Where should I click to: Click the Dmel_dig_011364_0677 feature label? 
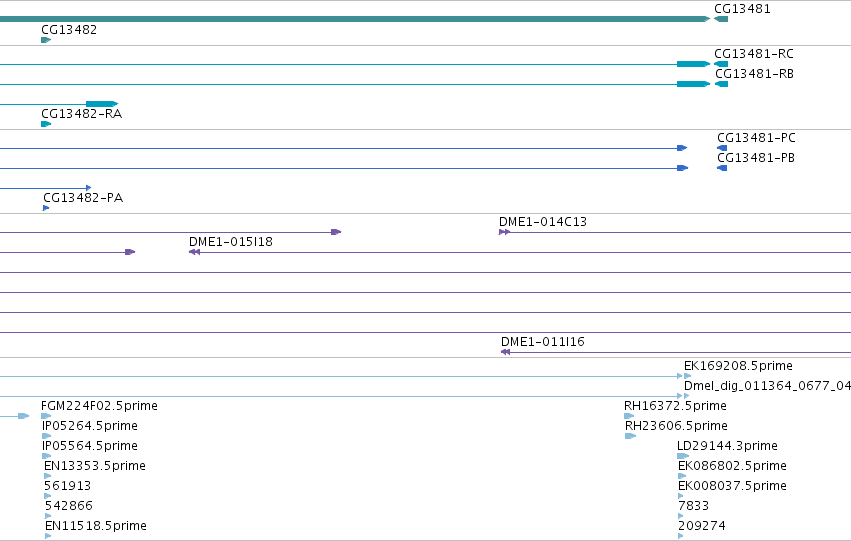(767, 386)
